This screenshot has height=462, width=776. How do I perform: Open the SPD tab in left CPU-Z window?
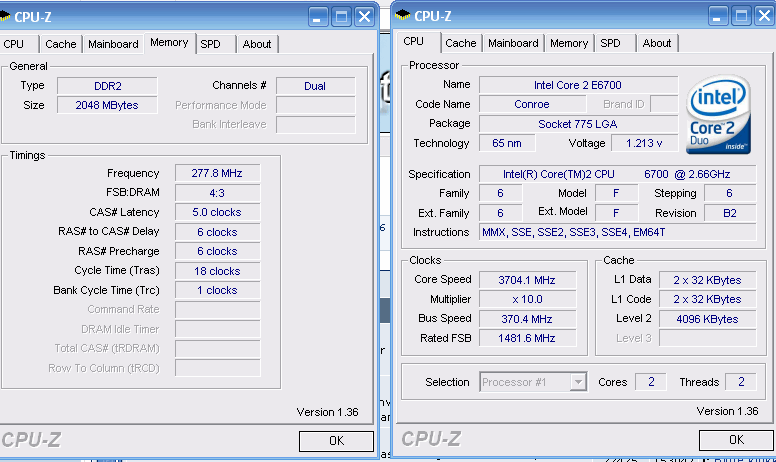216,44
